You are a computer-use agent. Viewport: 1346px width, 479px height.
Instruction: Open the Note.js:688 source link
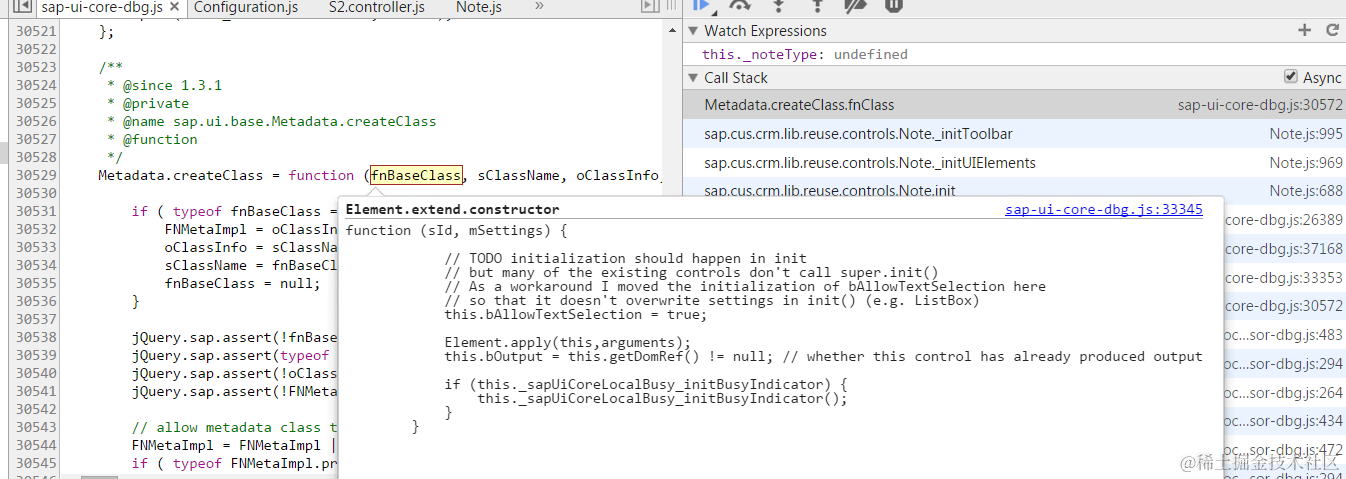click(x=1306, y=191)
